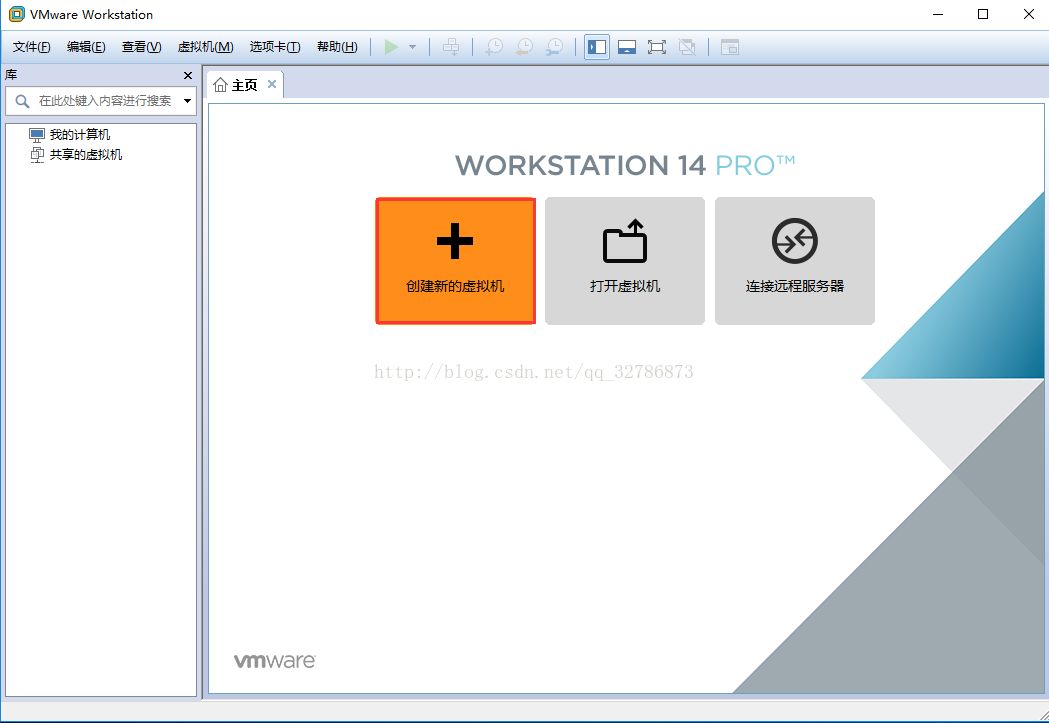Image resolution: width=1049 pixels, height=723 pixels.
Task: Maximize the VMware Workstation window
Action: (983, 14)
